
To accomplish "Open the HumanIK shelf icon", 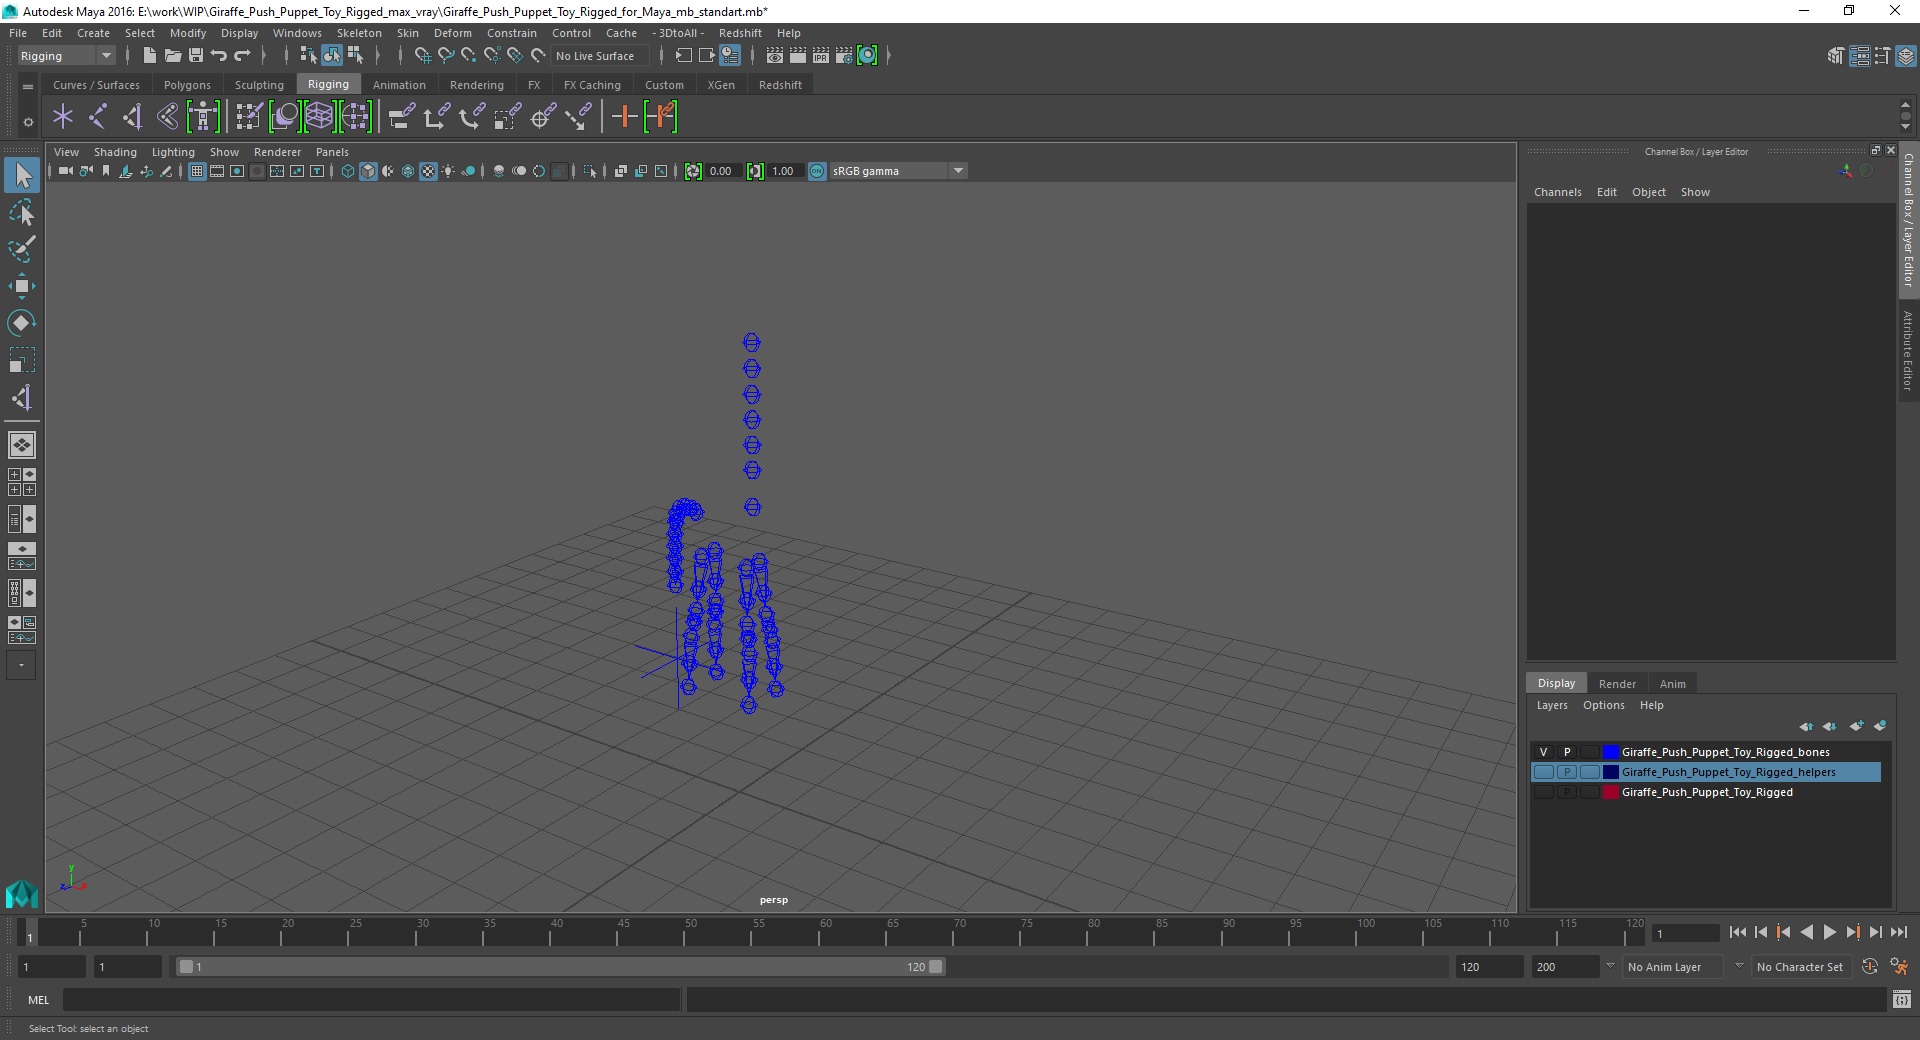I will tap(203, 117).
